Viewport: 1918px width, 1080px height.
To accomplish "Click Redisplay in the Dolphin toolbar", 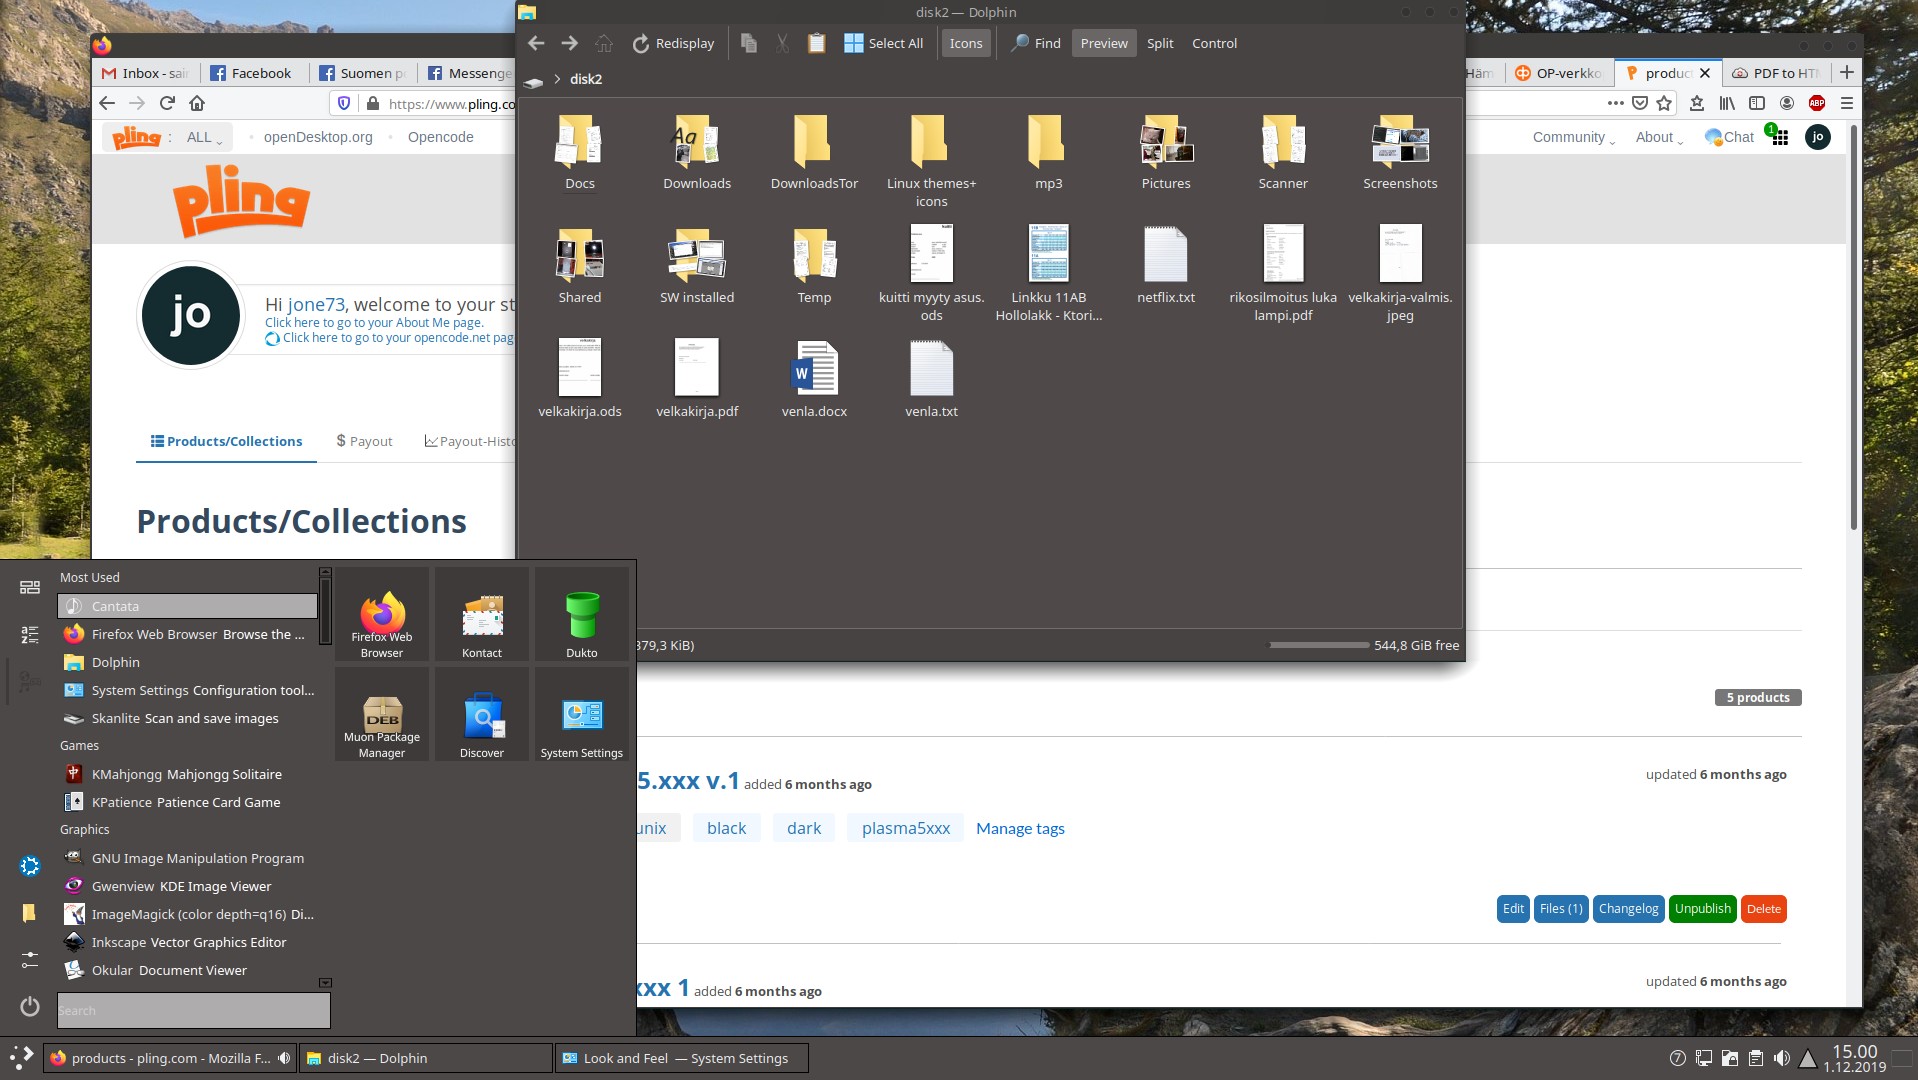I will 673,43.
